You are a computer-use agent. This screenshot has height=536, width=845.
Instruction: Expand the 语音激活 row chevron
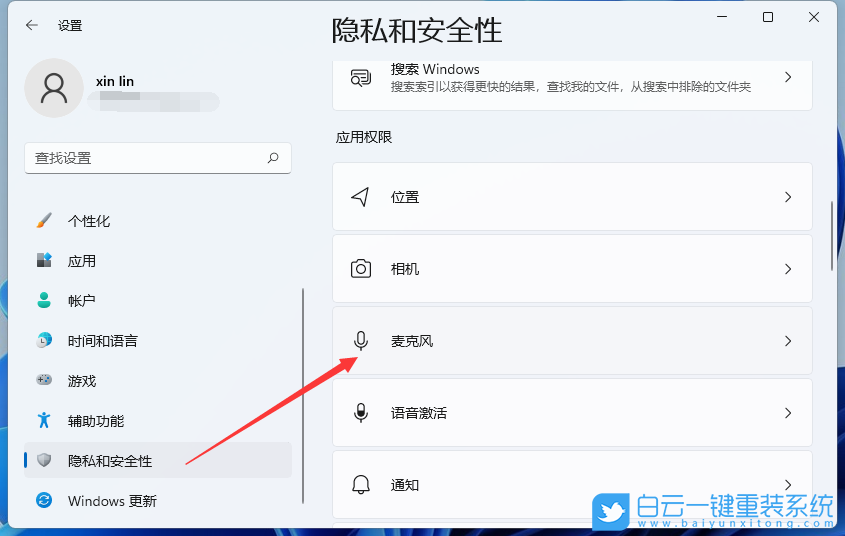pos(788,413)
